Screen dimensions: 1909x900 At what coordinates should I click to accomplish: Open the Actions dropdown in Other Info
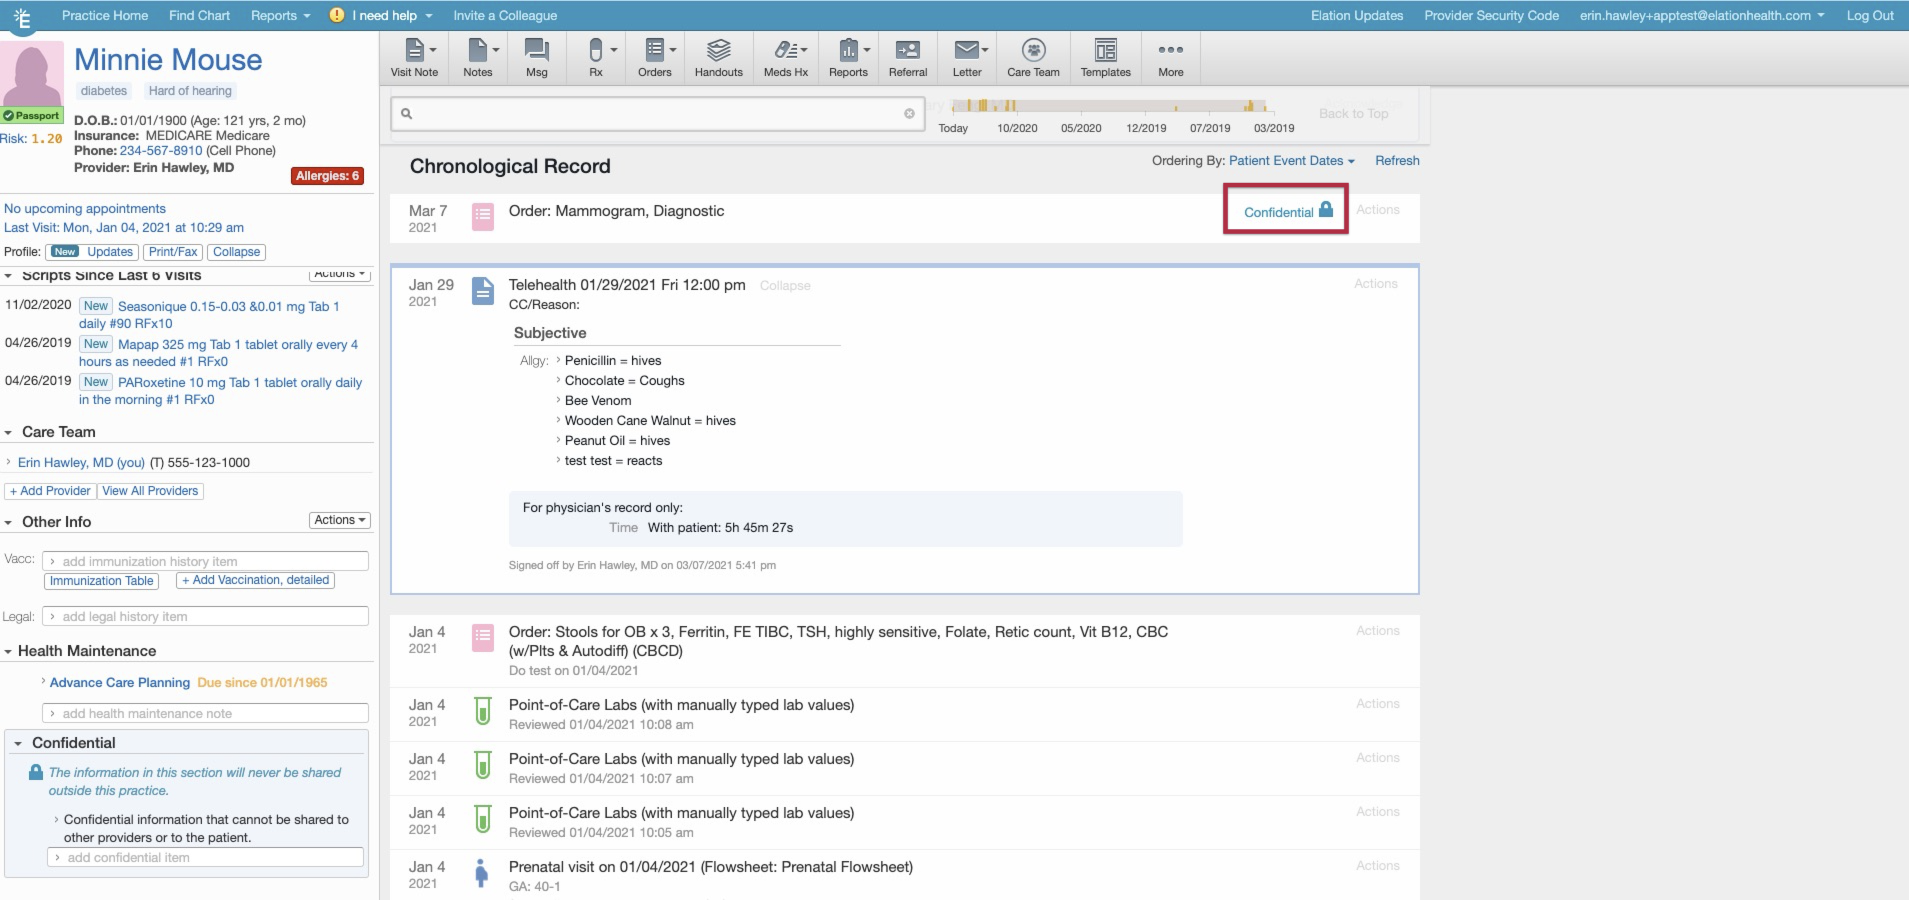coord(339,520)
